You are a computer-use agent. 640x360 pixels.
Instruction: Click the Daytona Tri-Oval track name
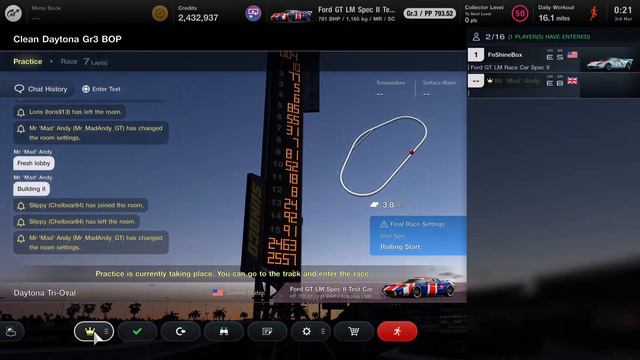click(44, 293)
